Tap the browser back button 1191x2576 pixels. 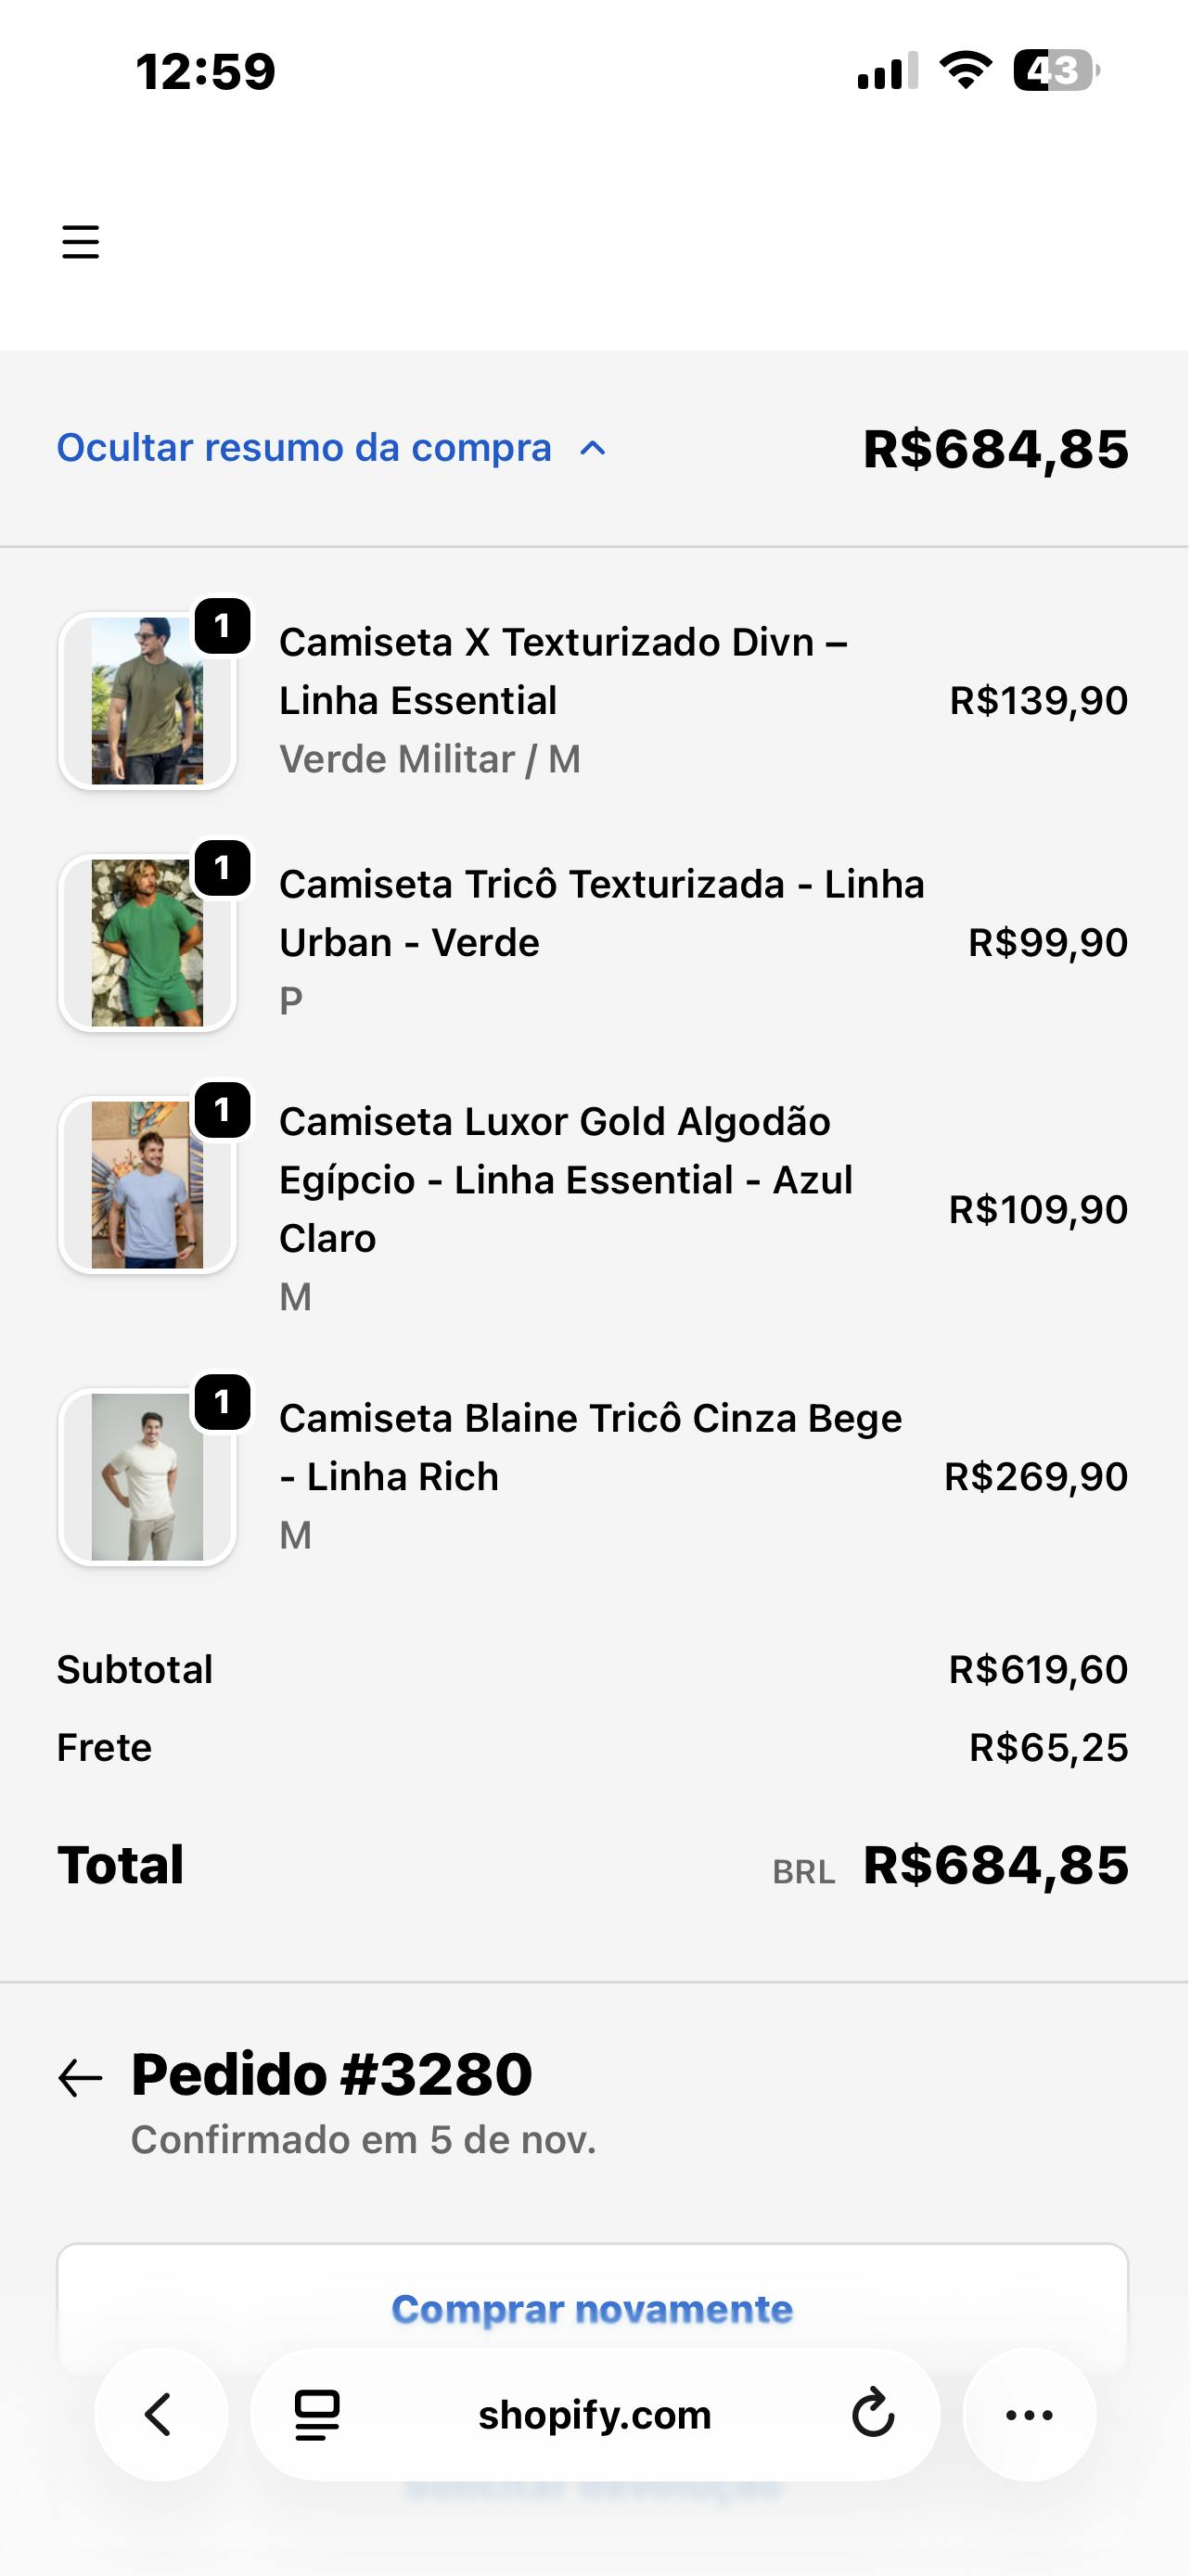160,2414
